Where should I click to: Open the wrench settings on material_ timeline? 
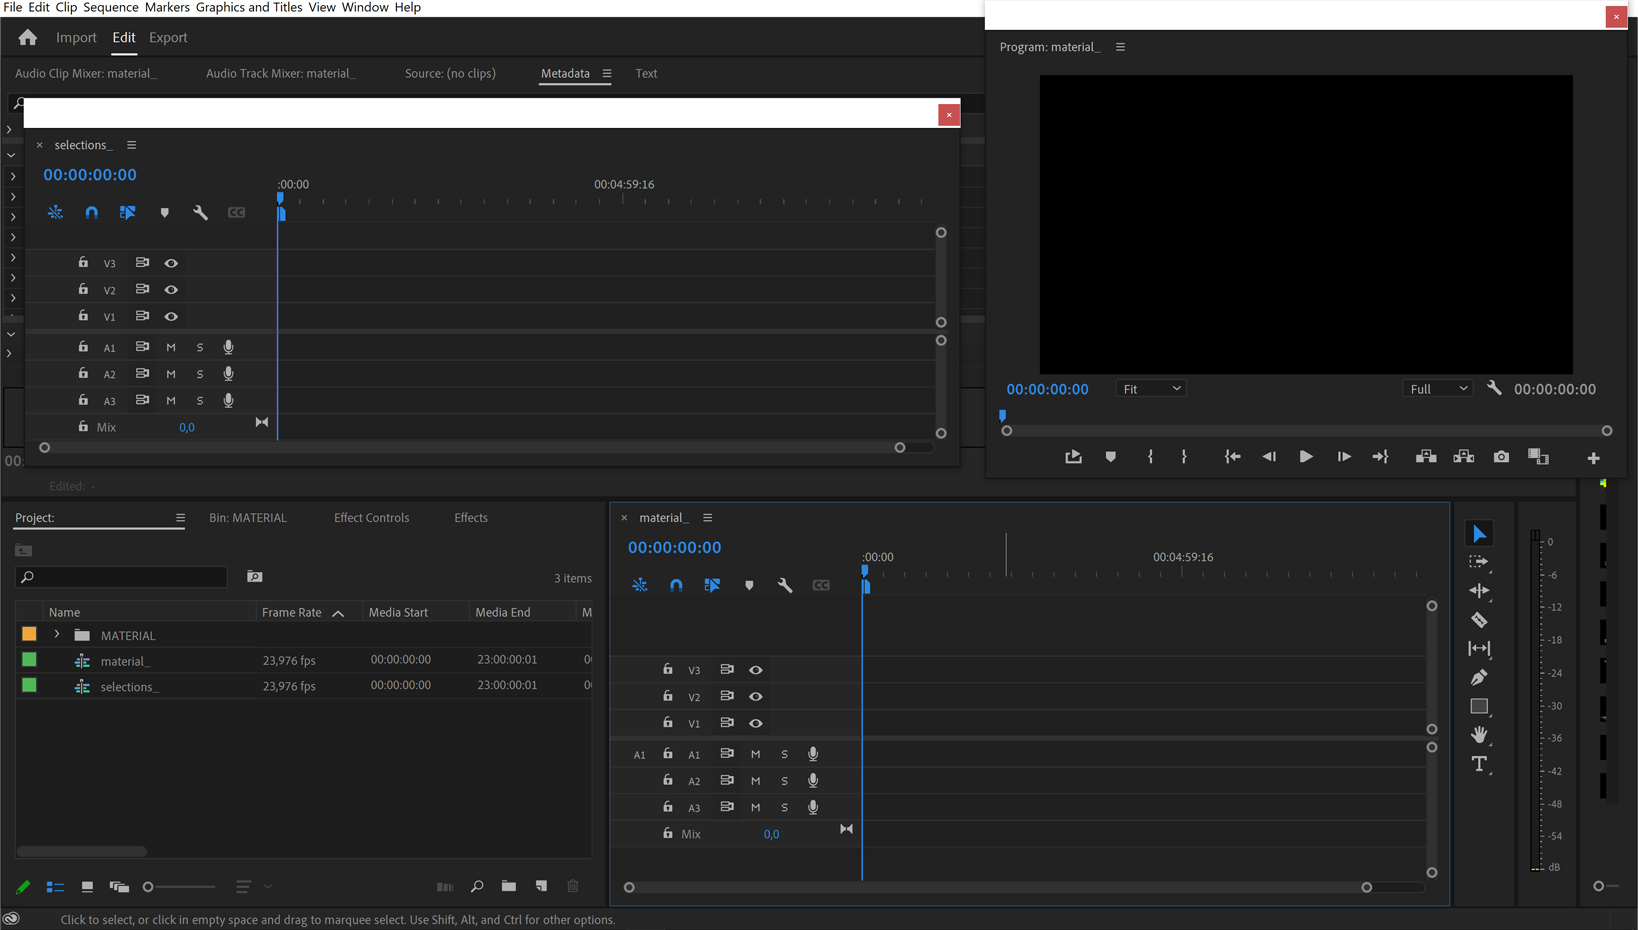coord(785,585)
